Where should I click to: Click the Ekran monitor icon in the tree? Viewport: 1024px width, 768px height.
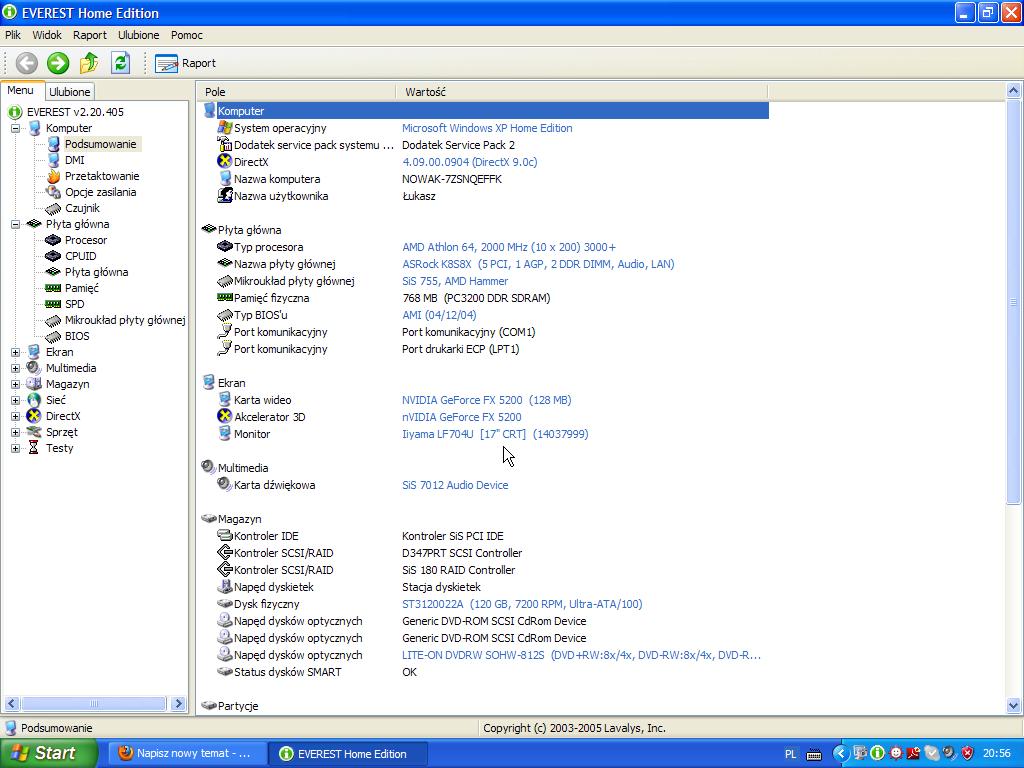[34, 352]
